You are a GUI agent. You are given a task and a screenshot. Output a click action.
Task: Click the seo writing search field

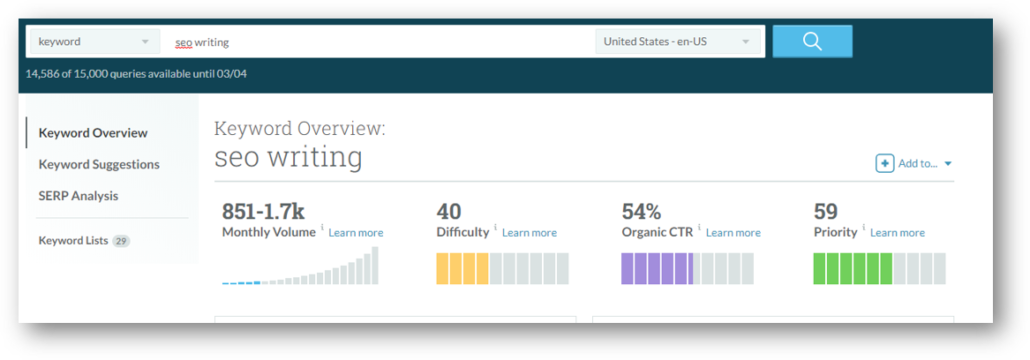378,42
